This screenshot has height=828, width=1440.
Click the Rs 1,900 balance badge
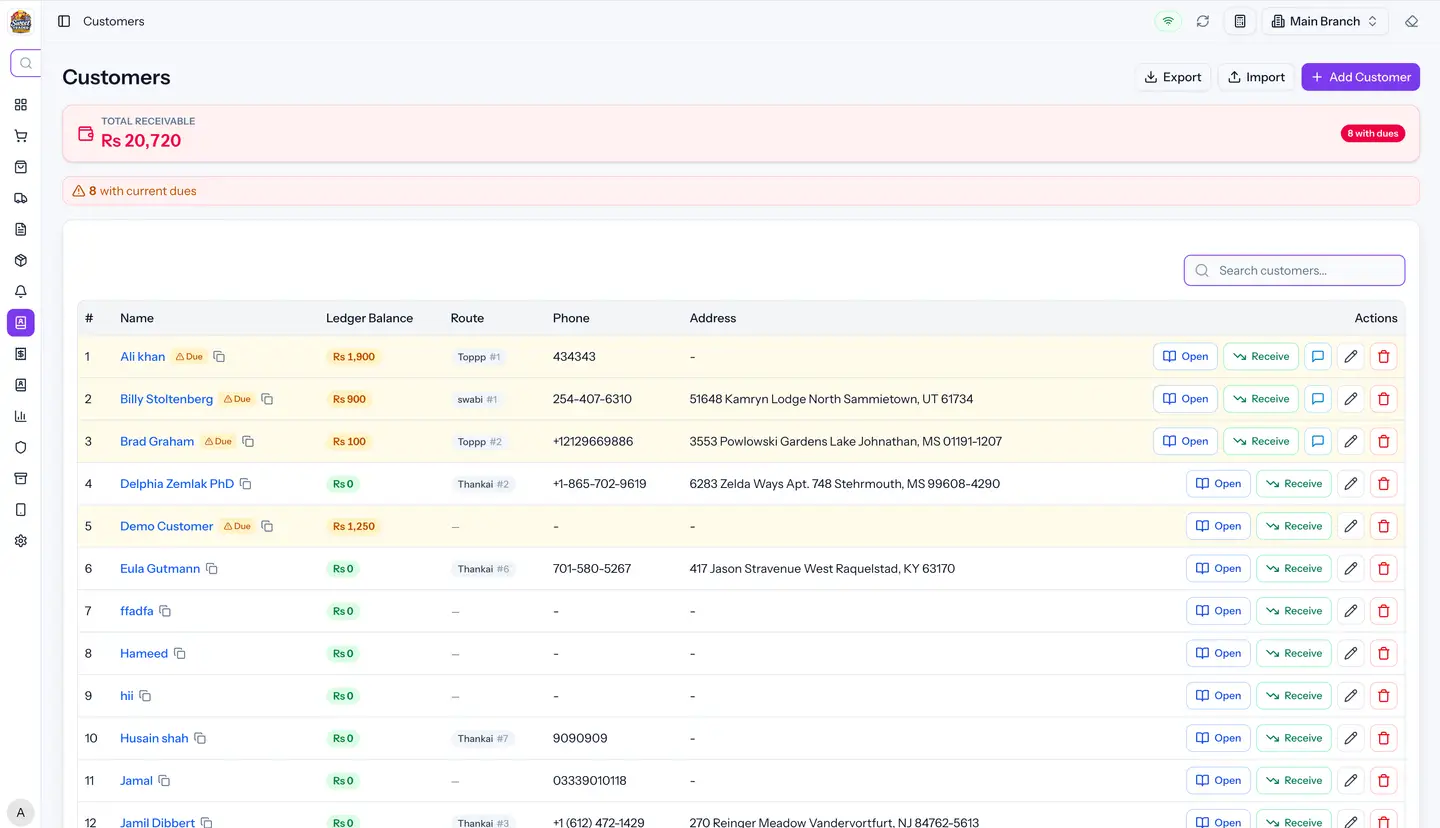coord(354,357)
